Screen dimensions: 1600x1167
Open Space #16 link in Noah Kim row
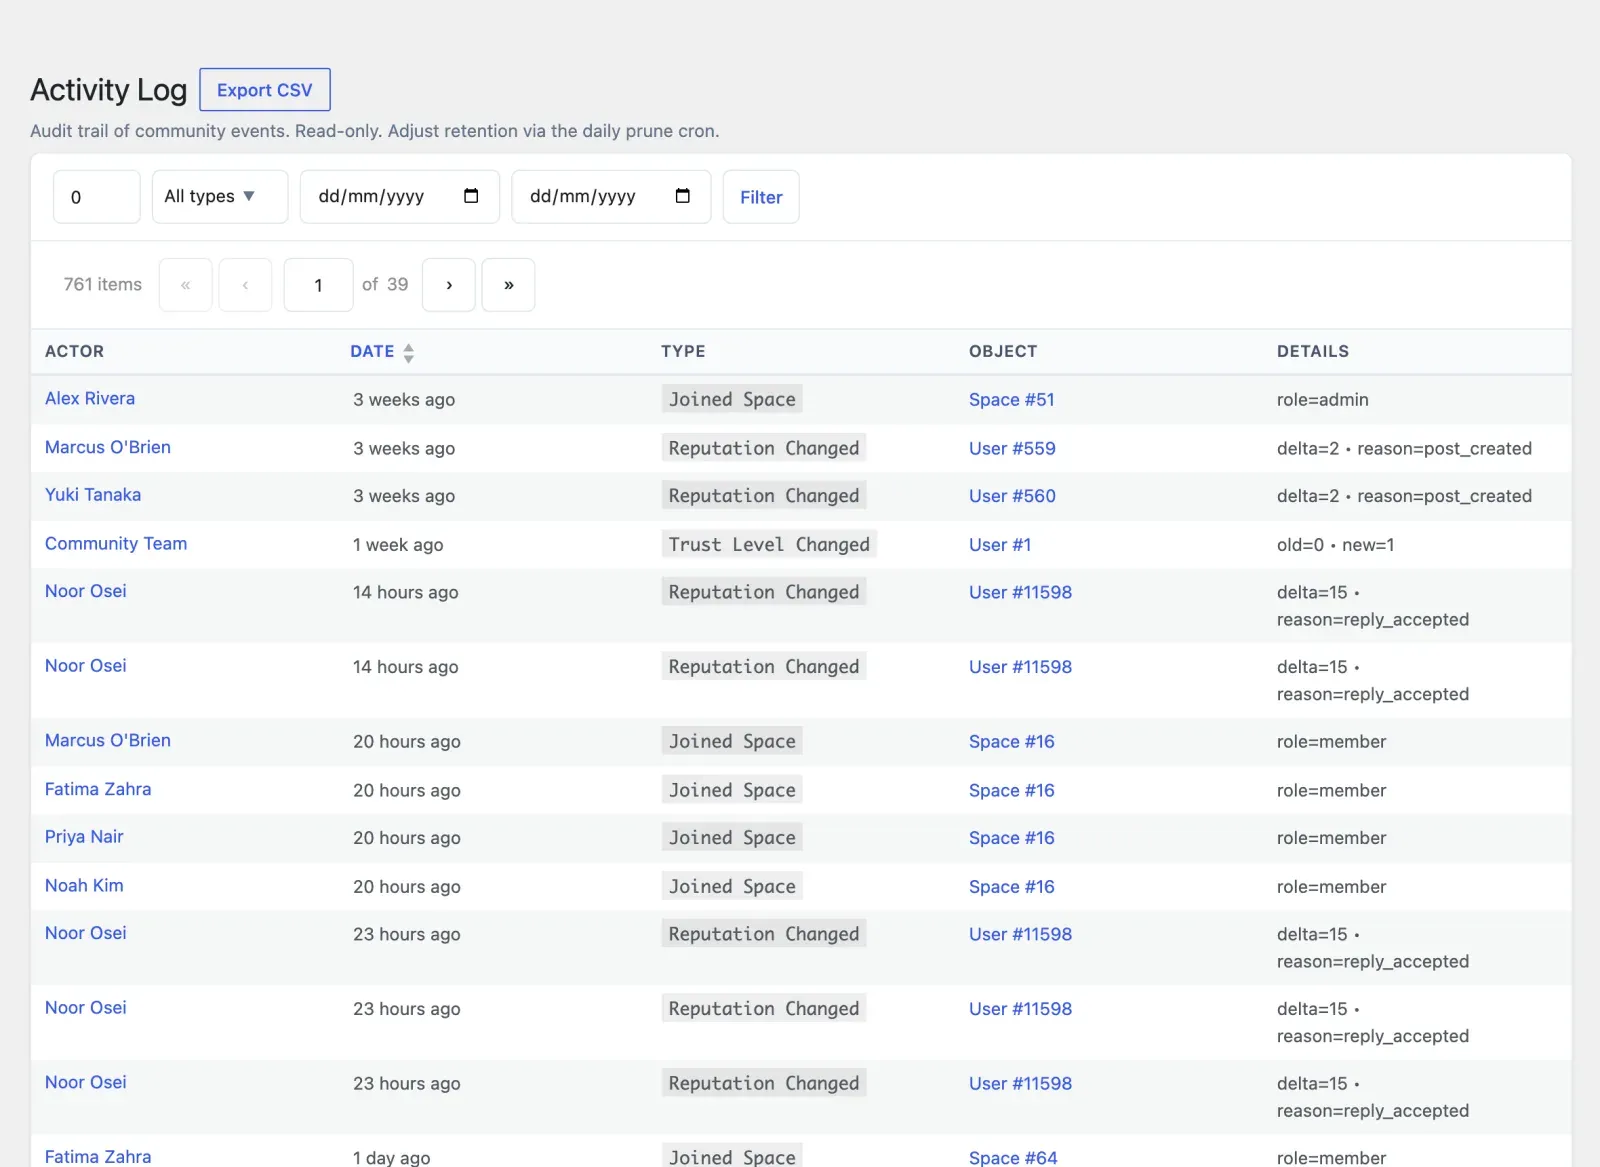[1011, 886]
